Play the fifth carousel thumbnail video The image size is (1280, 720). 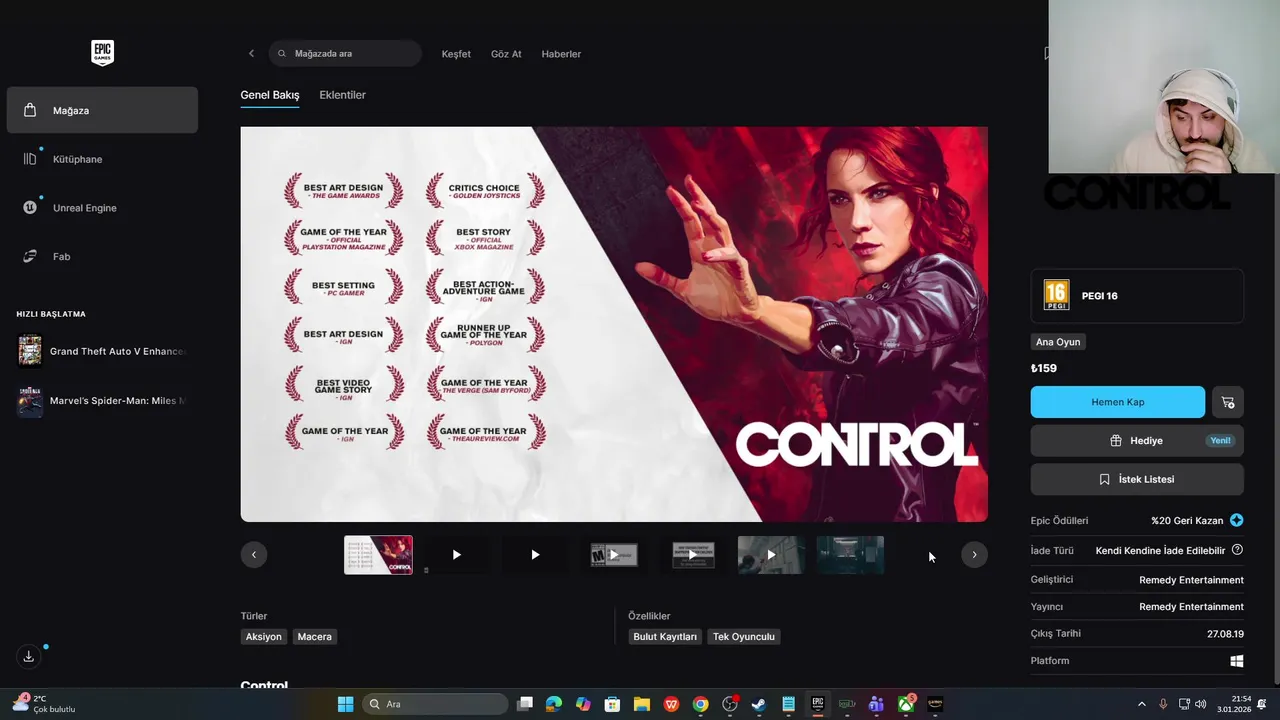(692, 554)
